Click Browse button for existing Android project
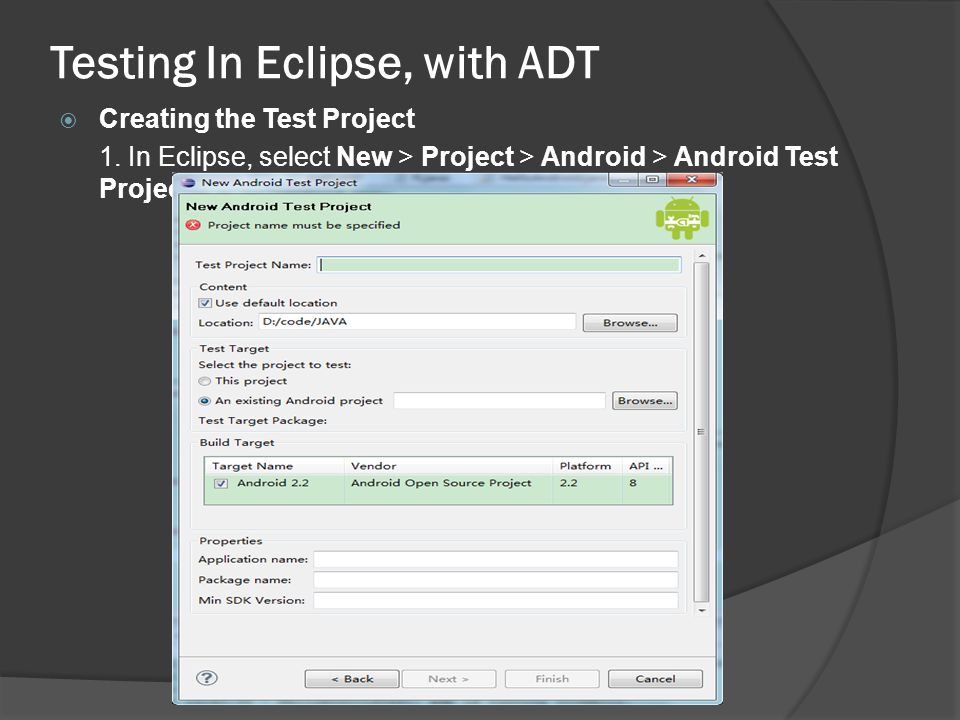Screen dimensions: 960x720 coord(645,400)
